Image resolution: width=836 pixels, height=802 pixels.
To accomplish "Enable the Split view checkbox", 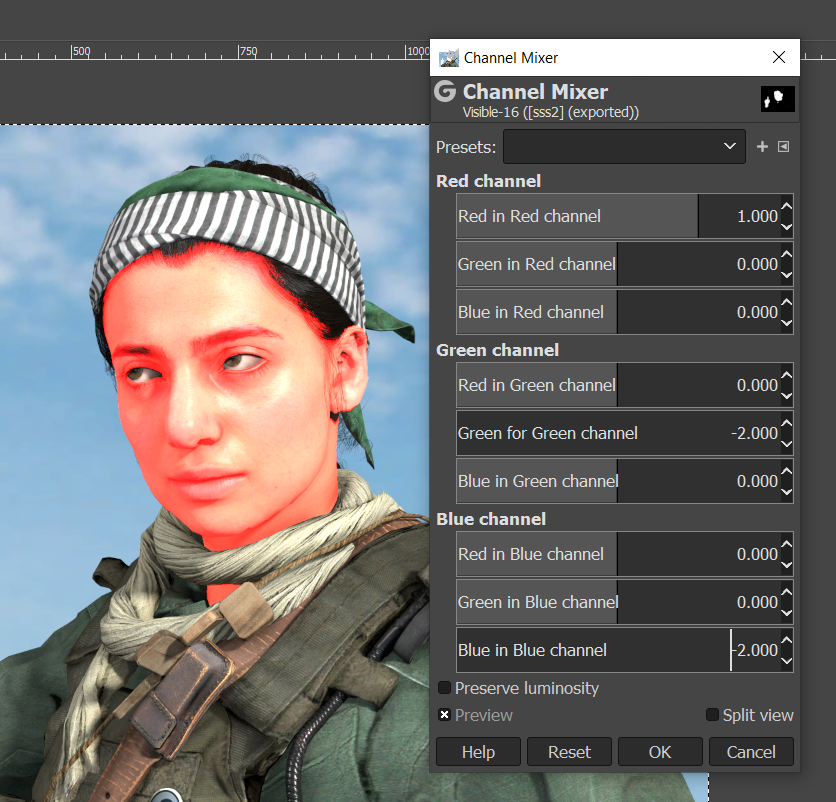I will click(712, 715).
